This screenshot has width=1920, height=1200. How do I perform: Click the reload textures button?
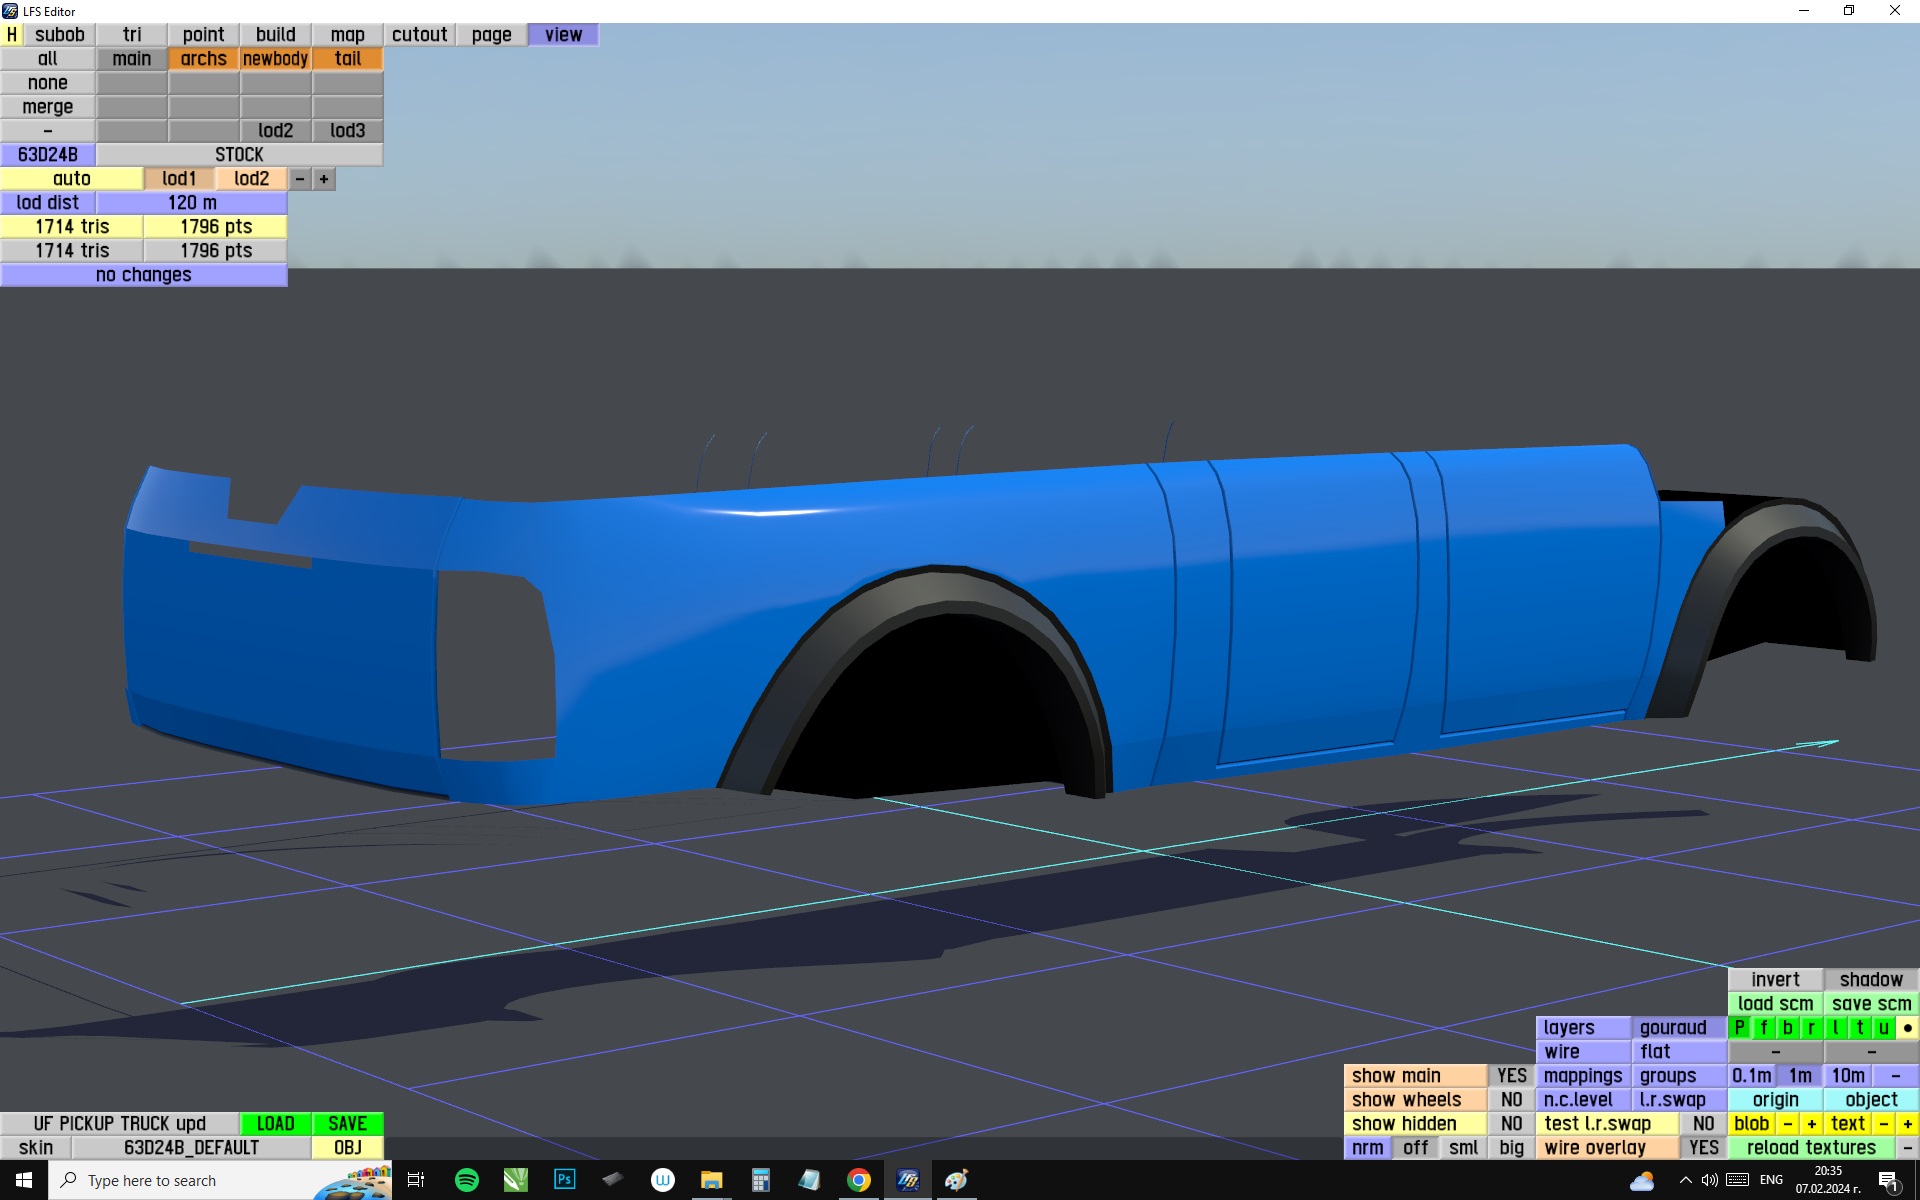pos(1811,1148)
